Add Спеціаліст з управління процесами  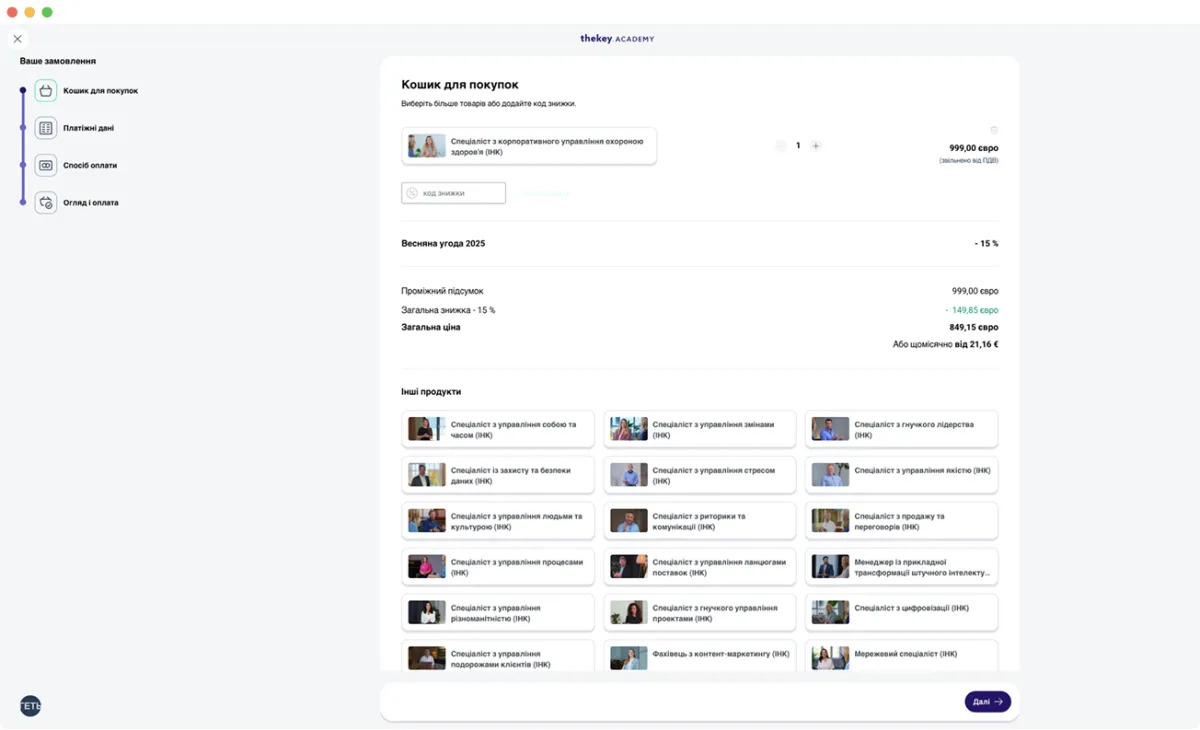[498, 567]
